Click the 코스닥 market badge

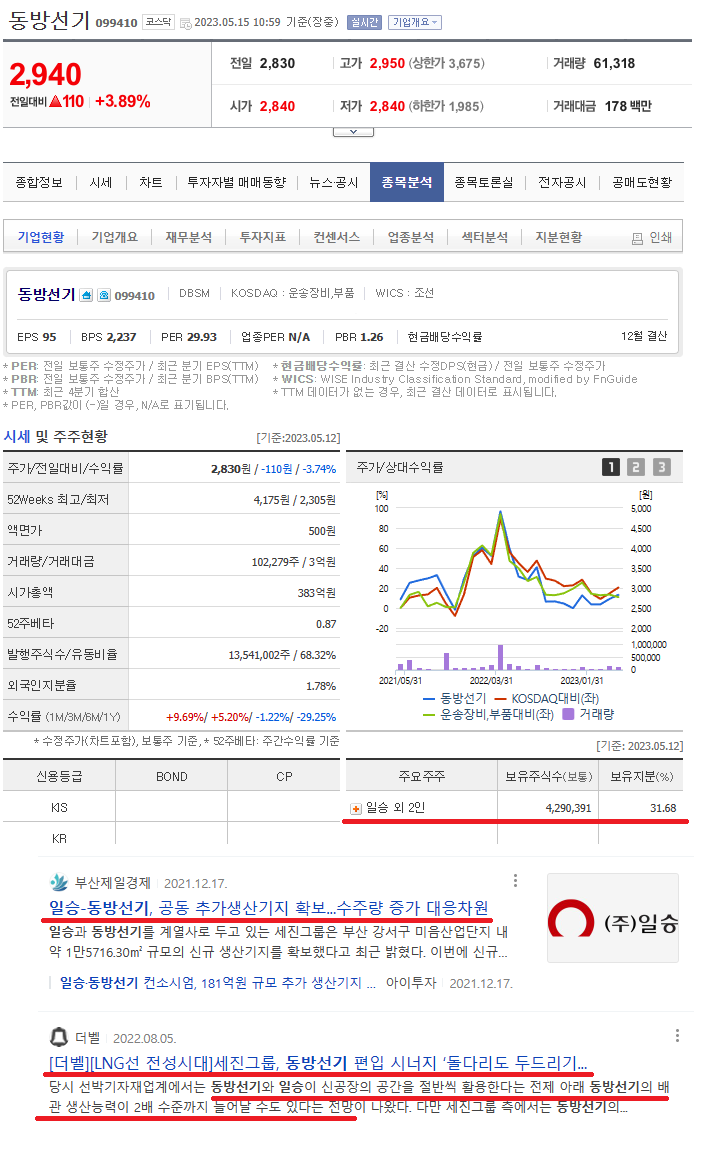pyautogui.click(x=157, y=22)
